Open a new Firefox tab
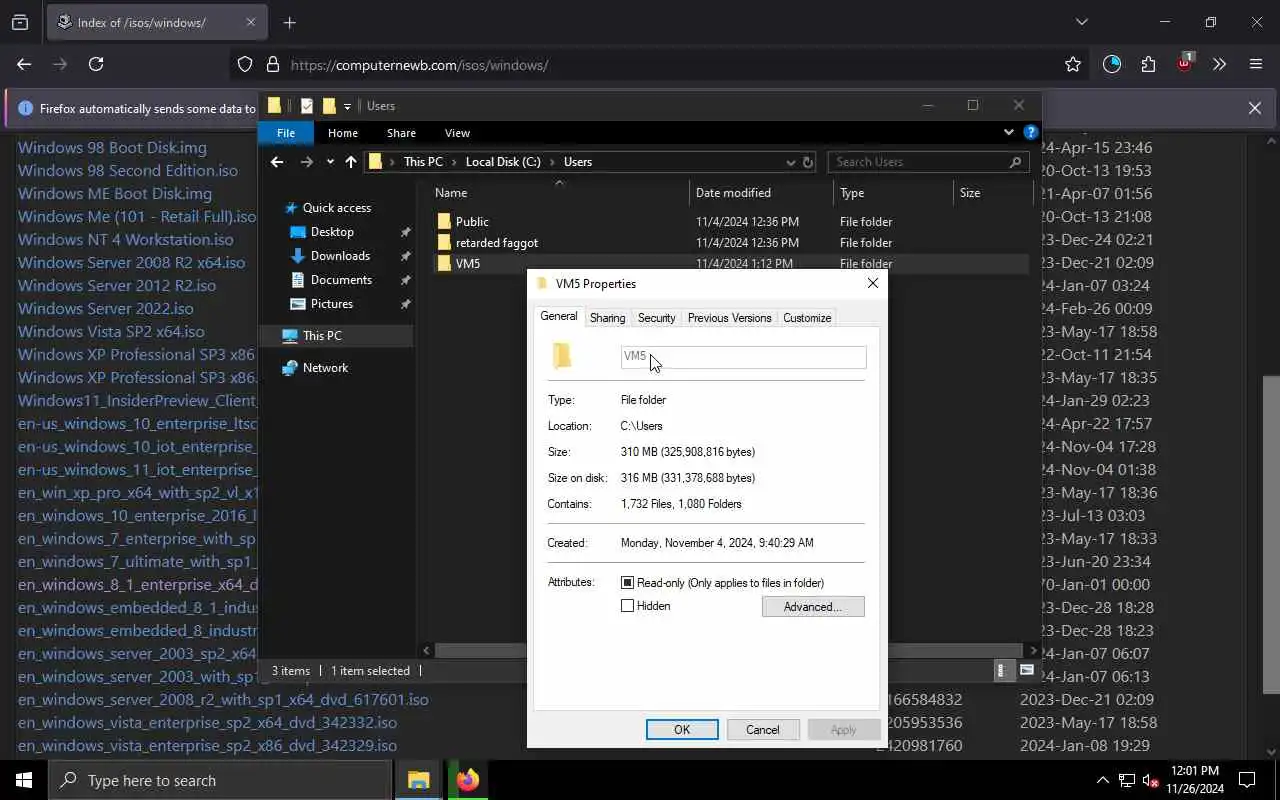This screenshot has height=800, width=1280. [289, 22]
